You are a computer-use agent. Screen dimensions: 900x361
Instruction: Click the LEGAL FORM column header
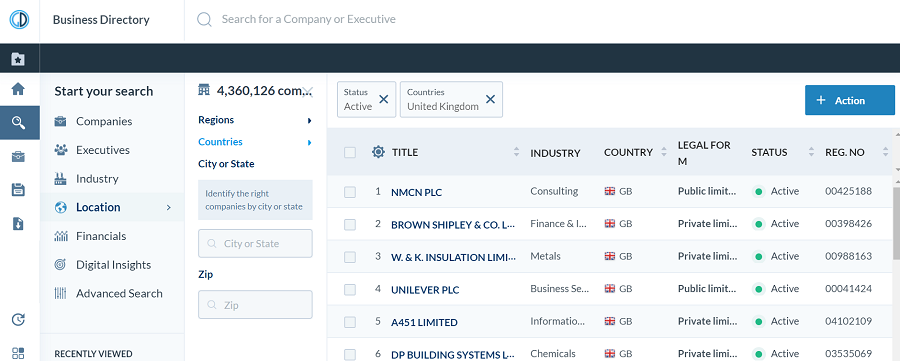pos(704,153)
